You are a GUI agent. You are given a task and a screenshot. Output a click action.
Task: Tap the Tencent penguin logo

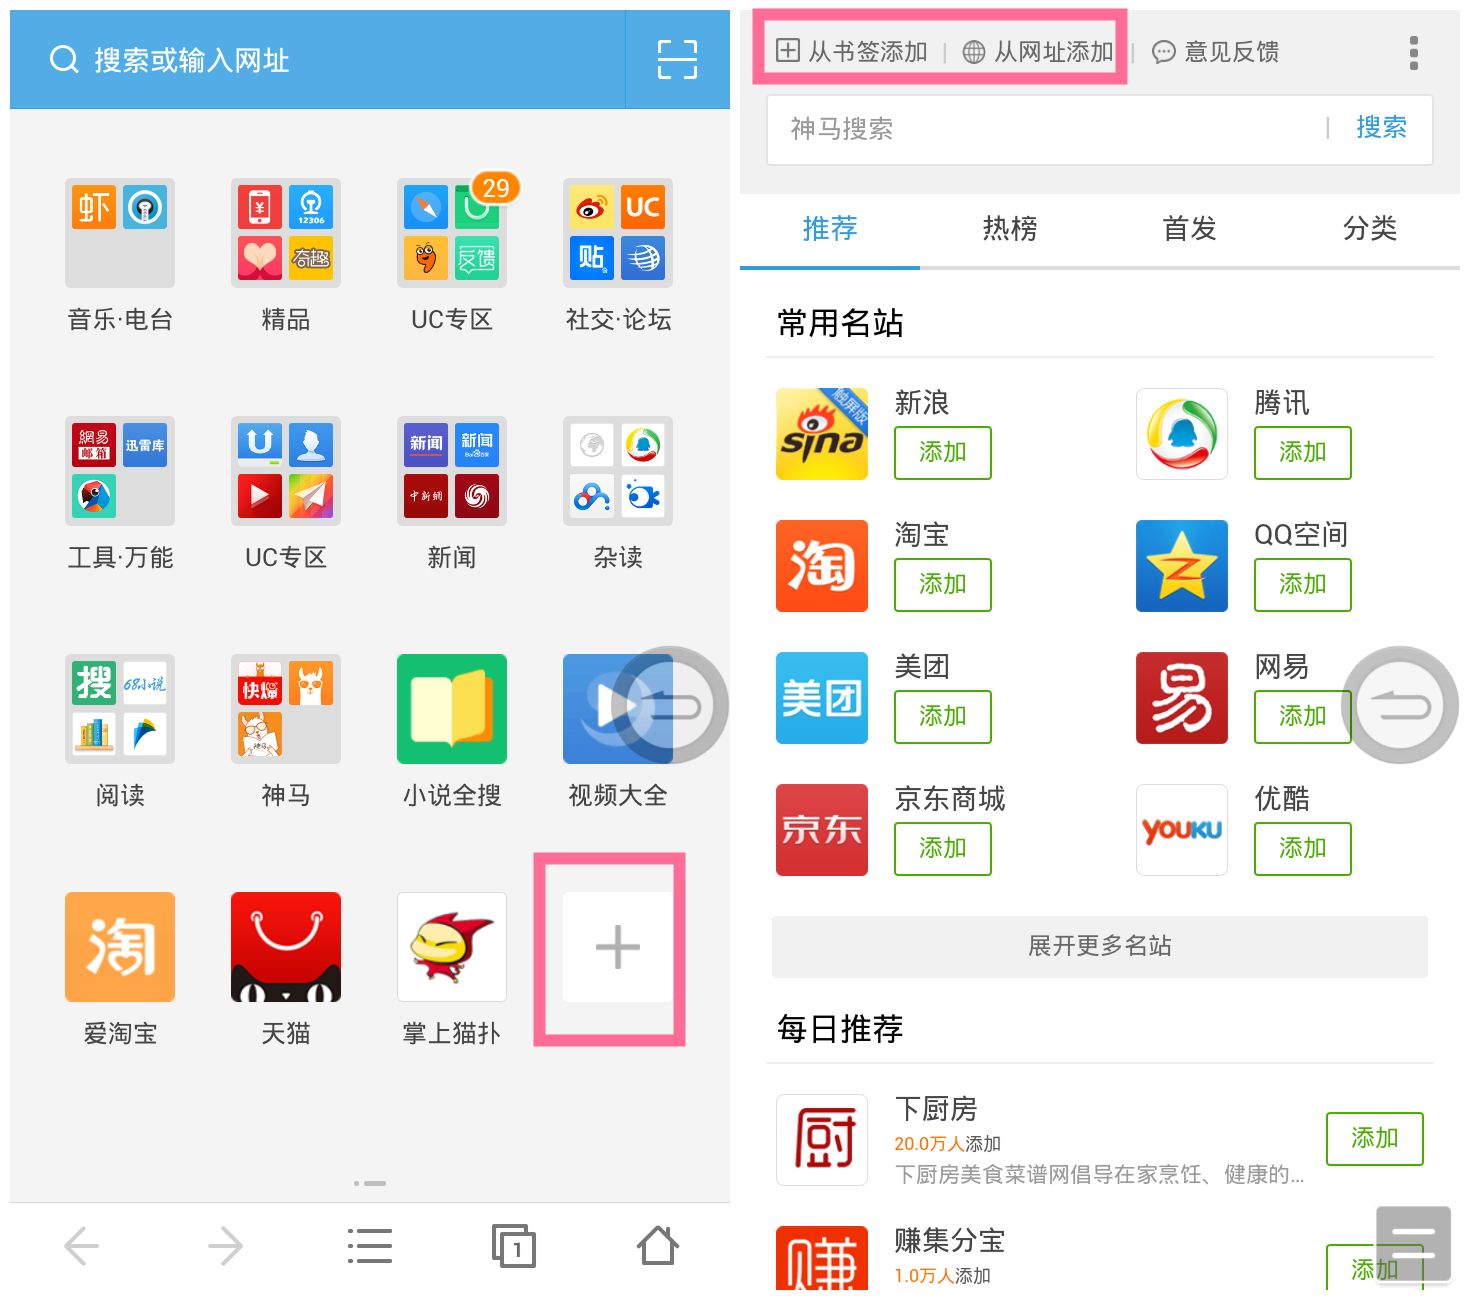click(x=1182, y=434)
